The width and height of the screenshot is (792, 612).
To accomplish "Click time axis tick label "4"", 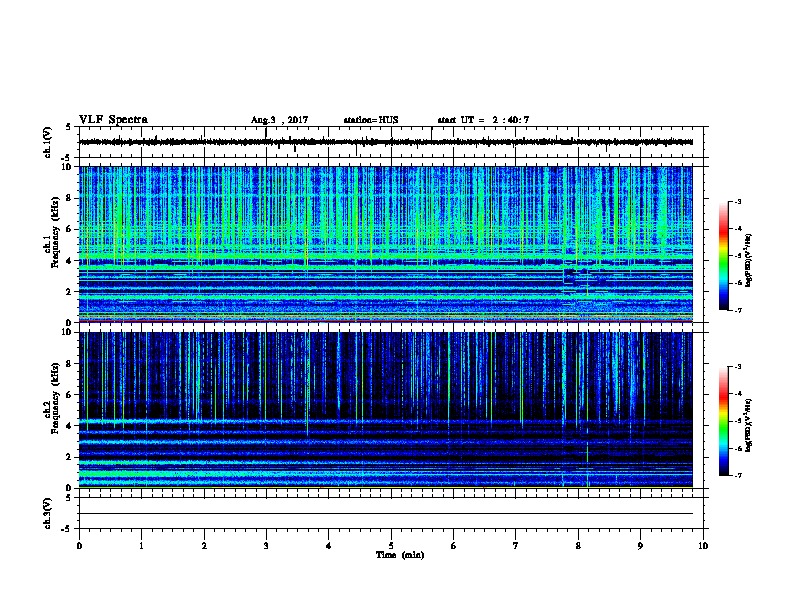I will tap(329, 546).
